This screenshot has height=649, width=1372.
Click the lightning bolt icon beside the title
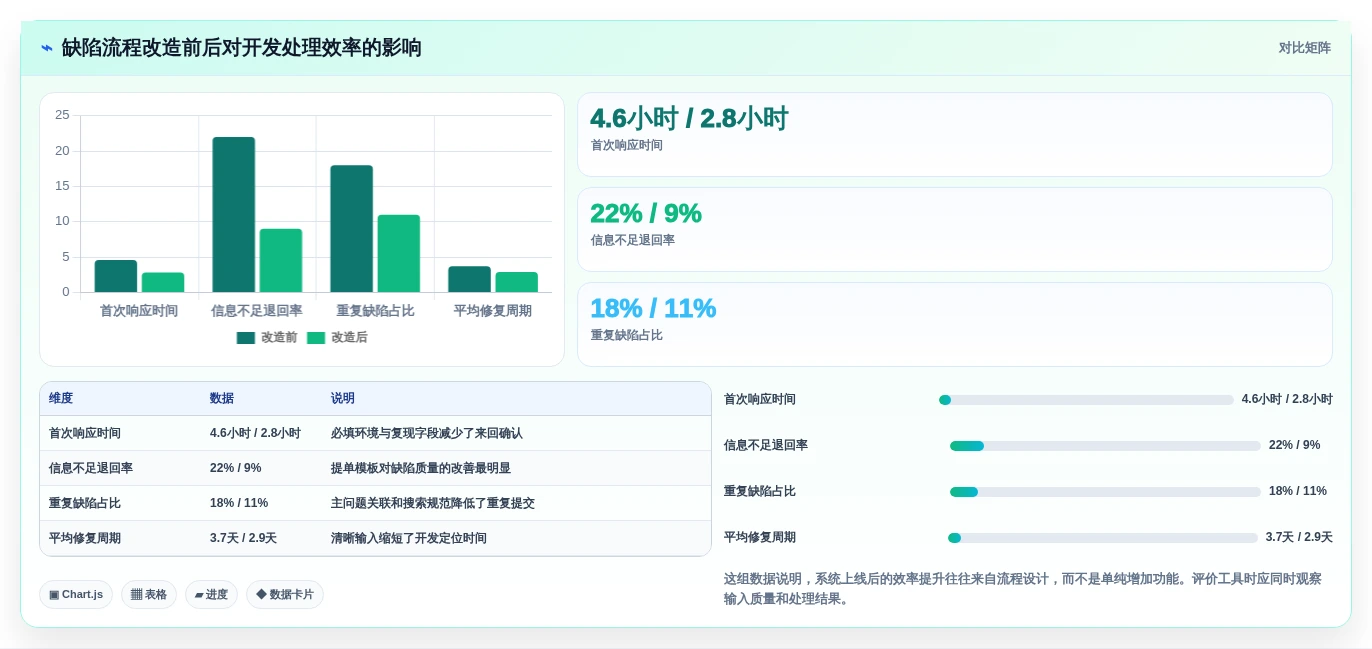coord(47,48)
